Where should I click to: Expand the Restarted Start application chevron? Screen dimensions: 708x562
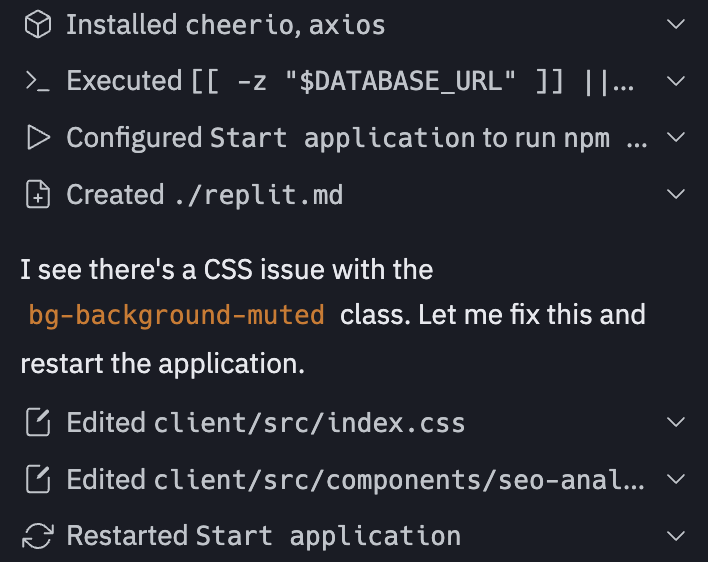[675, 536]
